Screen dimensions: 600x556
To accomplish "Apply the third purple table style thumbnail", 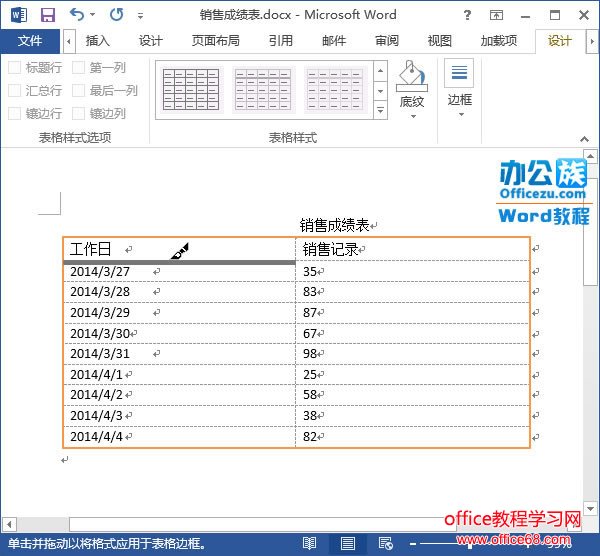I will (334, 90).
